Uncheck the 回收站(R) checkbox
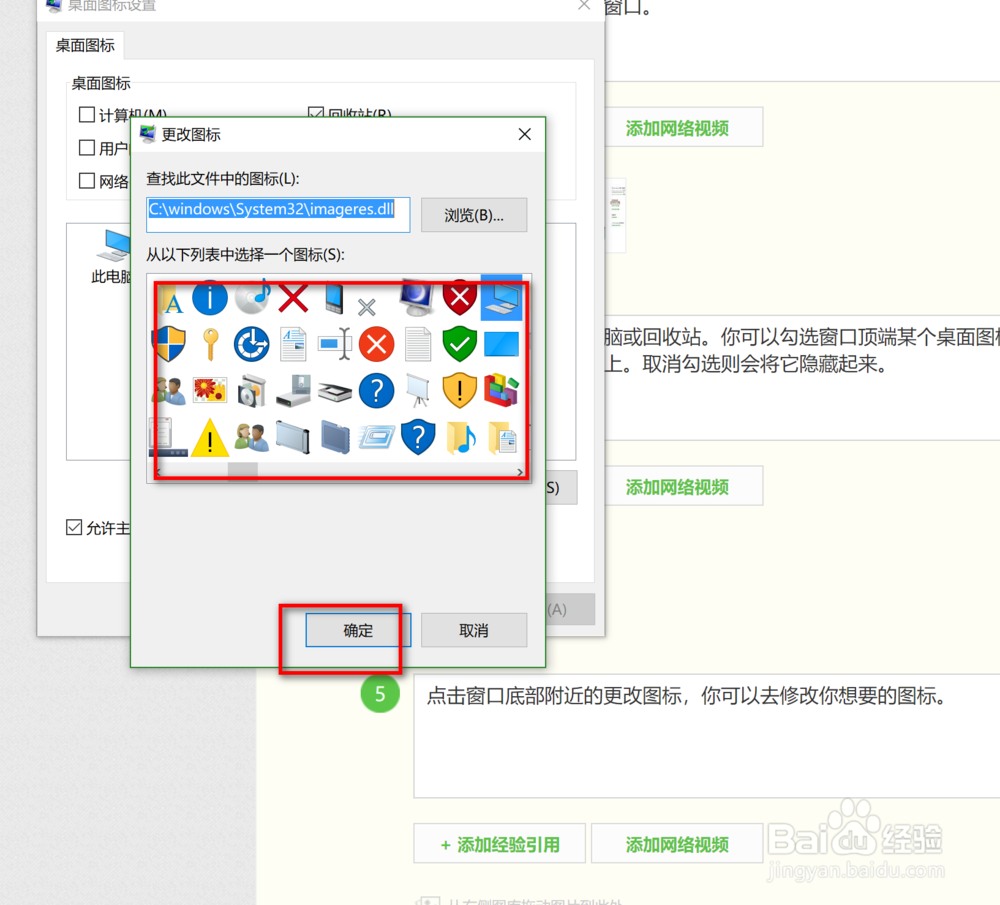The image size is (1000, 905). coord(316,110)
